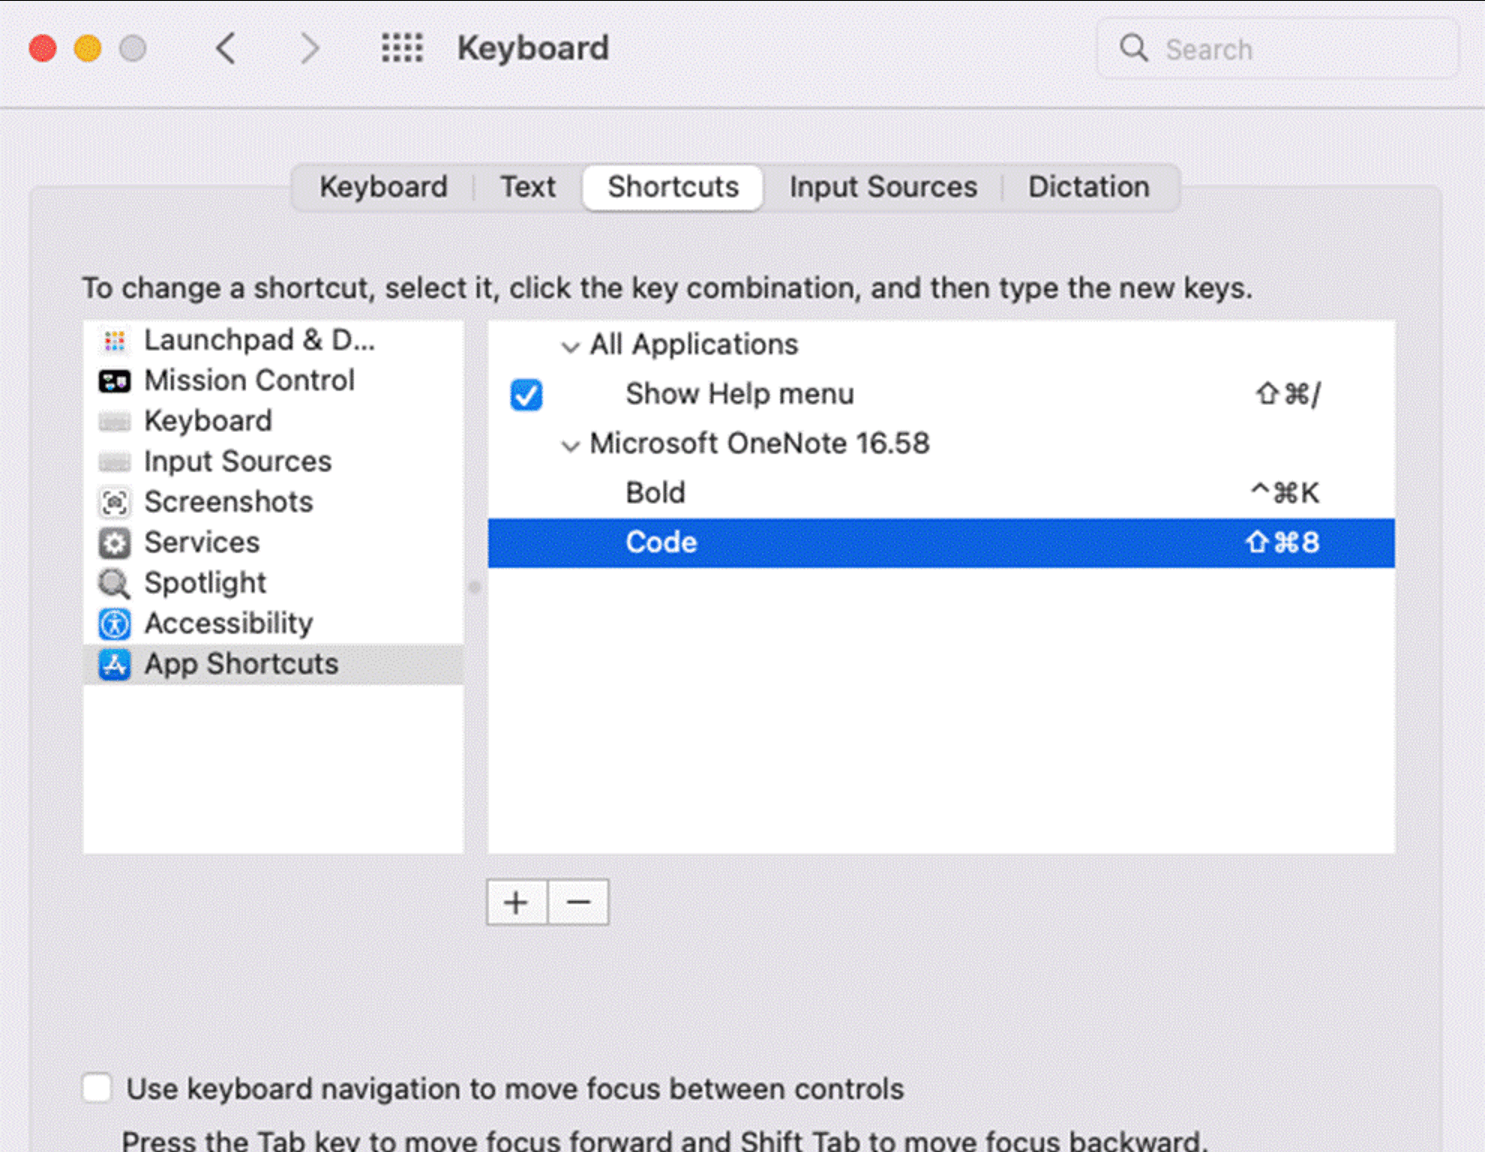Viewport: 1485px width, 1152px height.
Task: Click the Screenshots icon in sidebar
Action: pyautogui.click(x=115, y=502)
